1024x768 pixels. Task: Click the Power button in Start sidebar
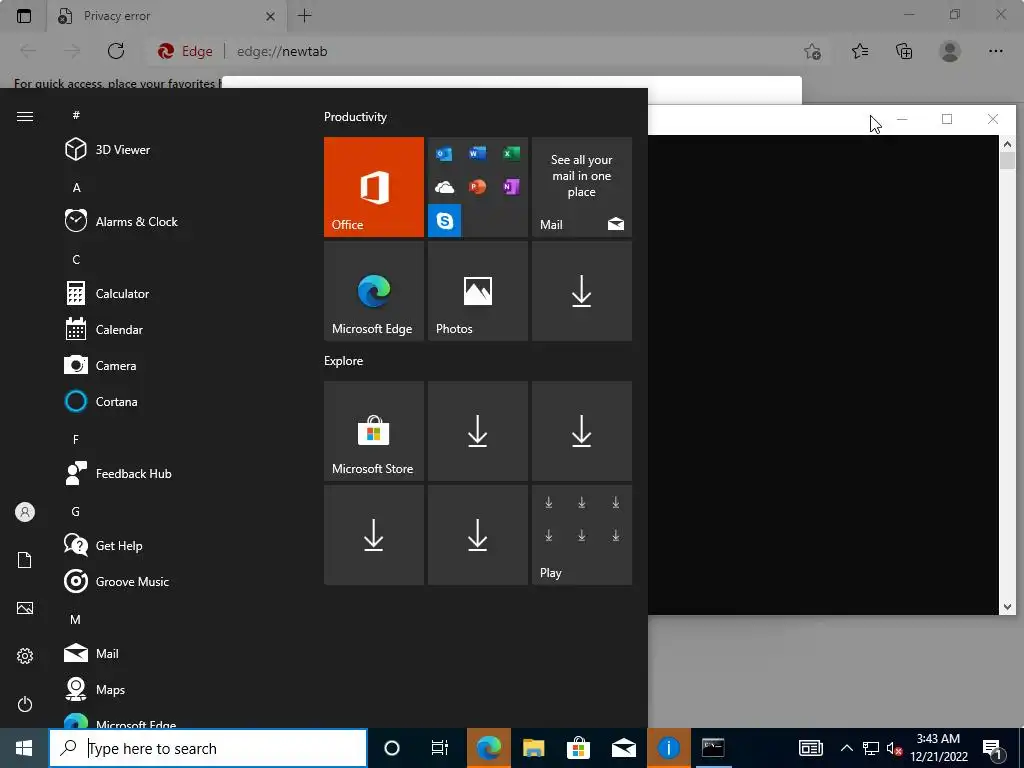pyautogui.click(x=25, y=704)
